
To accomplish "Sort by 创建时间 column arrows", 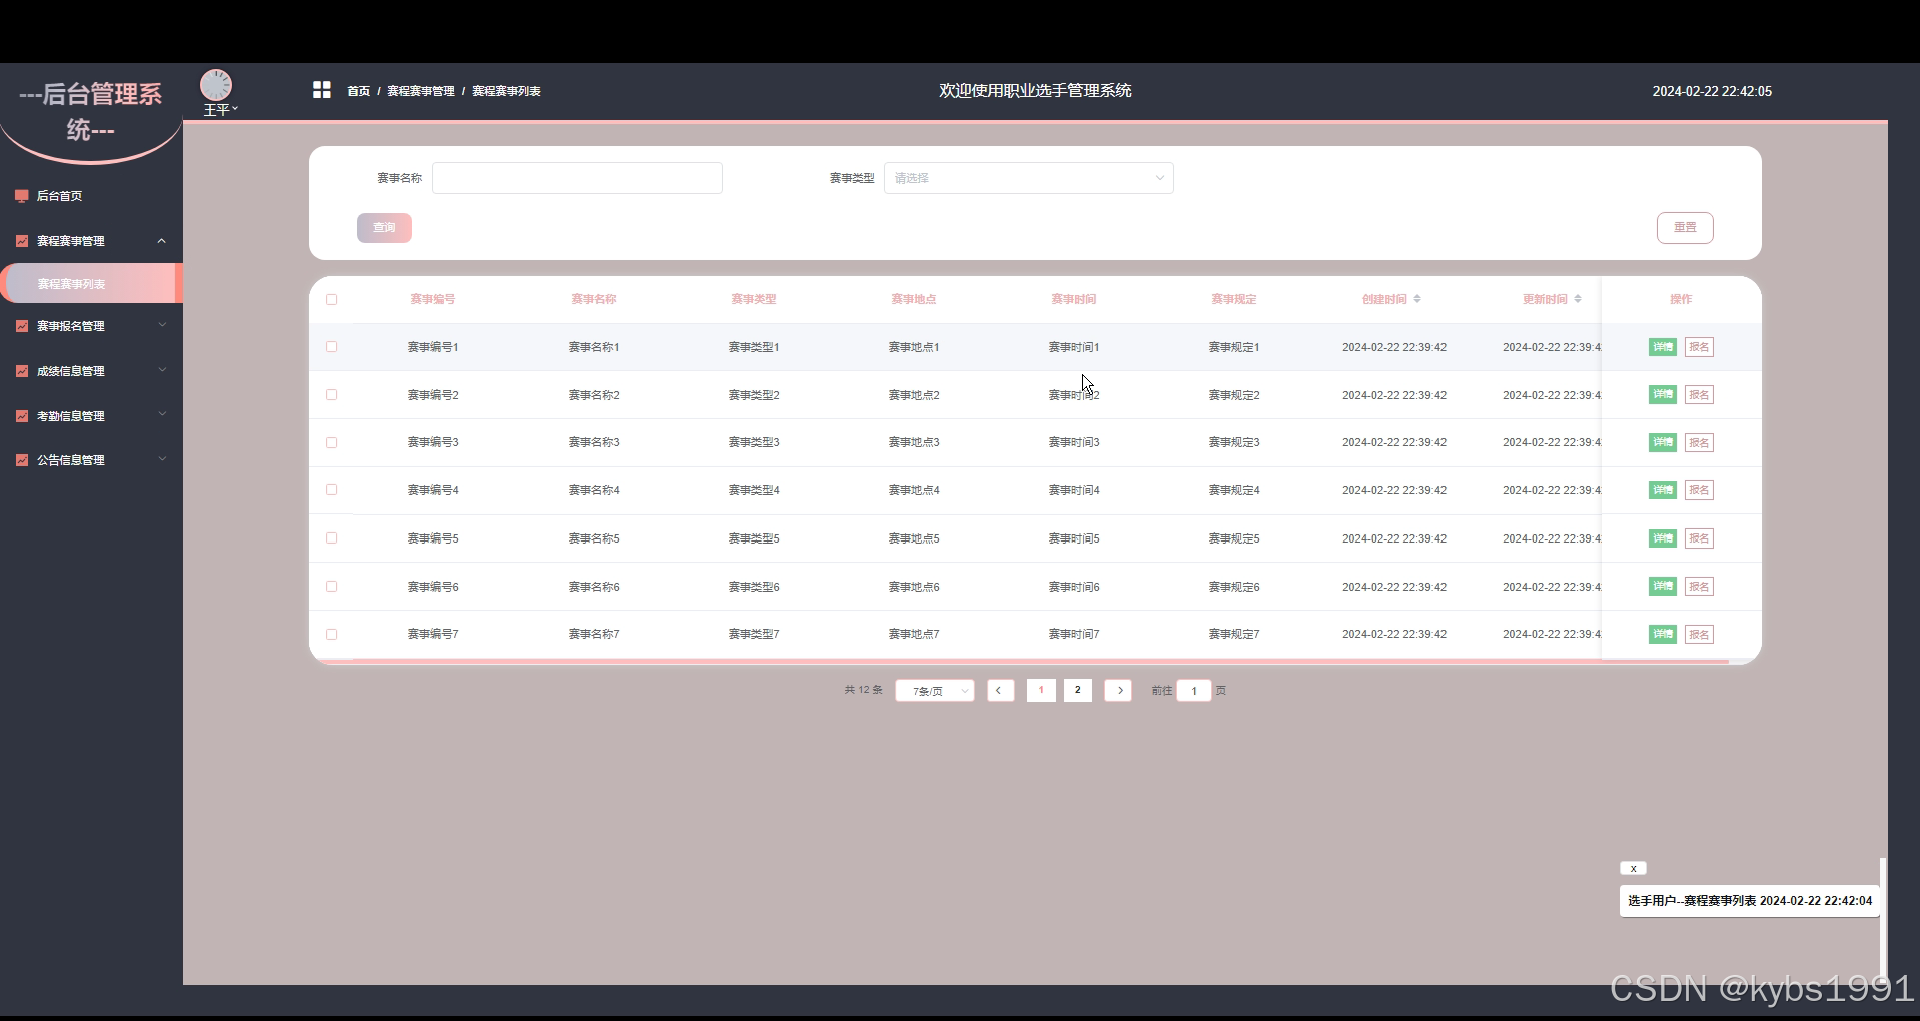I will (x=1417, y=299).
